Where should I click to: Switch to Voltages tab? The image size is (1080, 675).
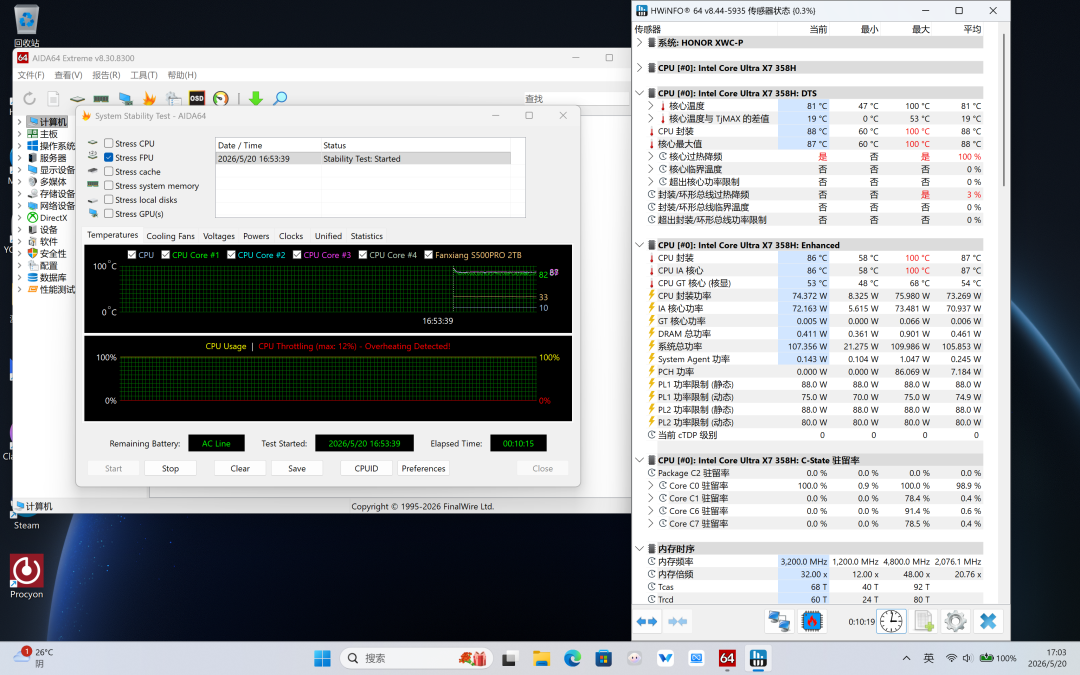tap(219, 236)
